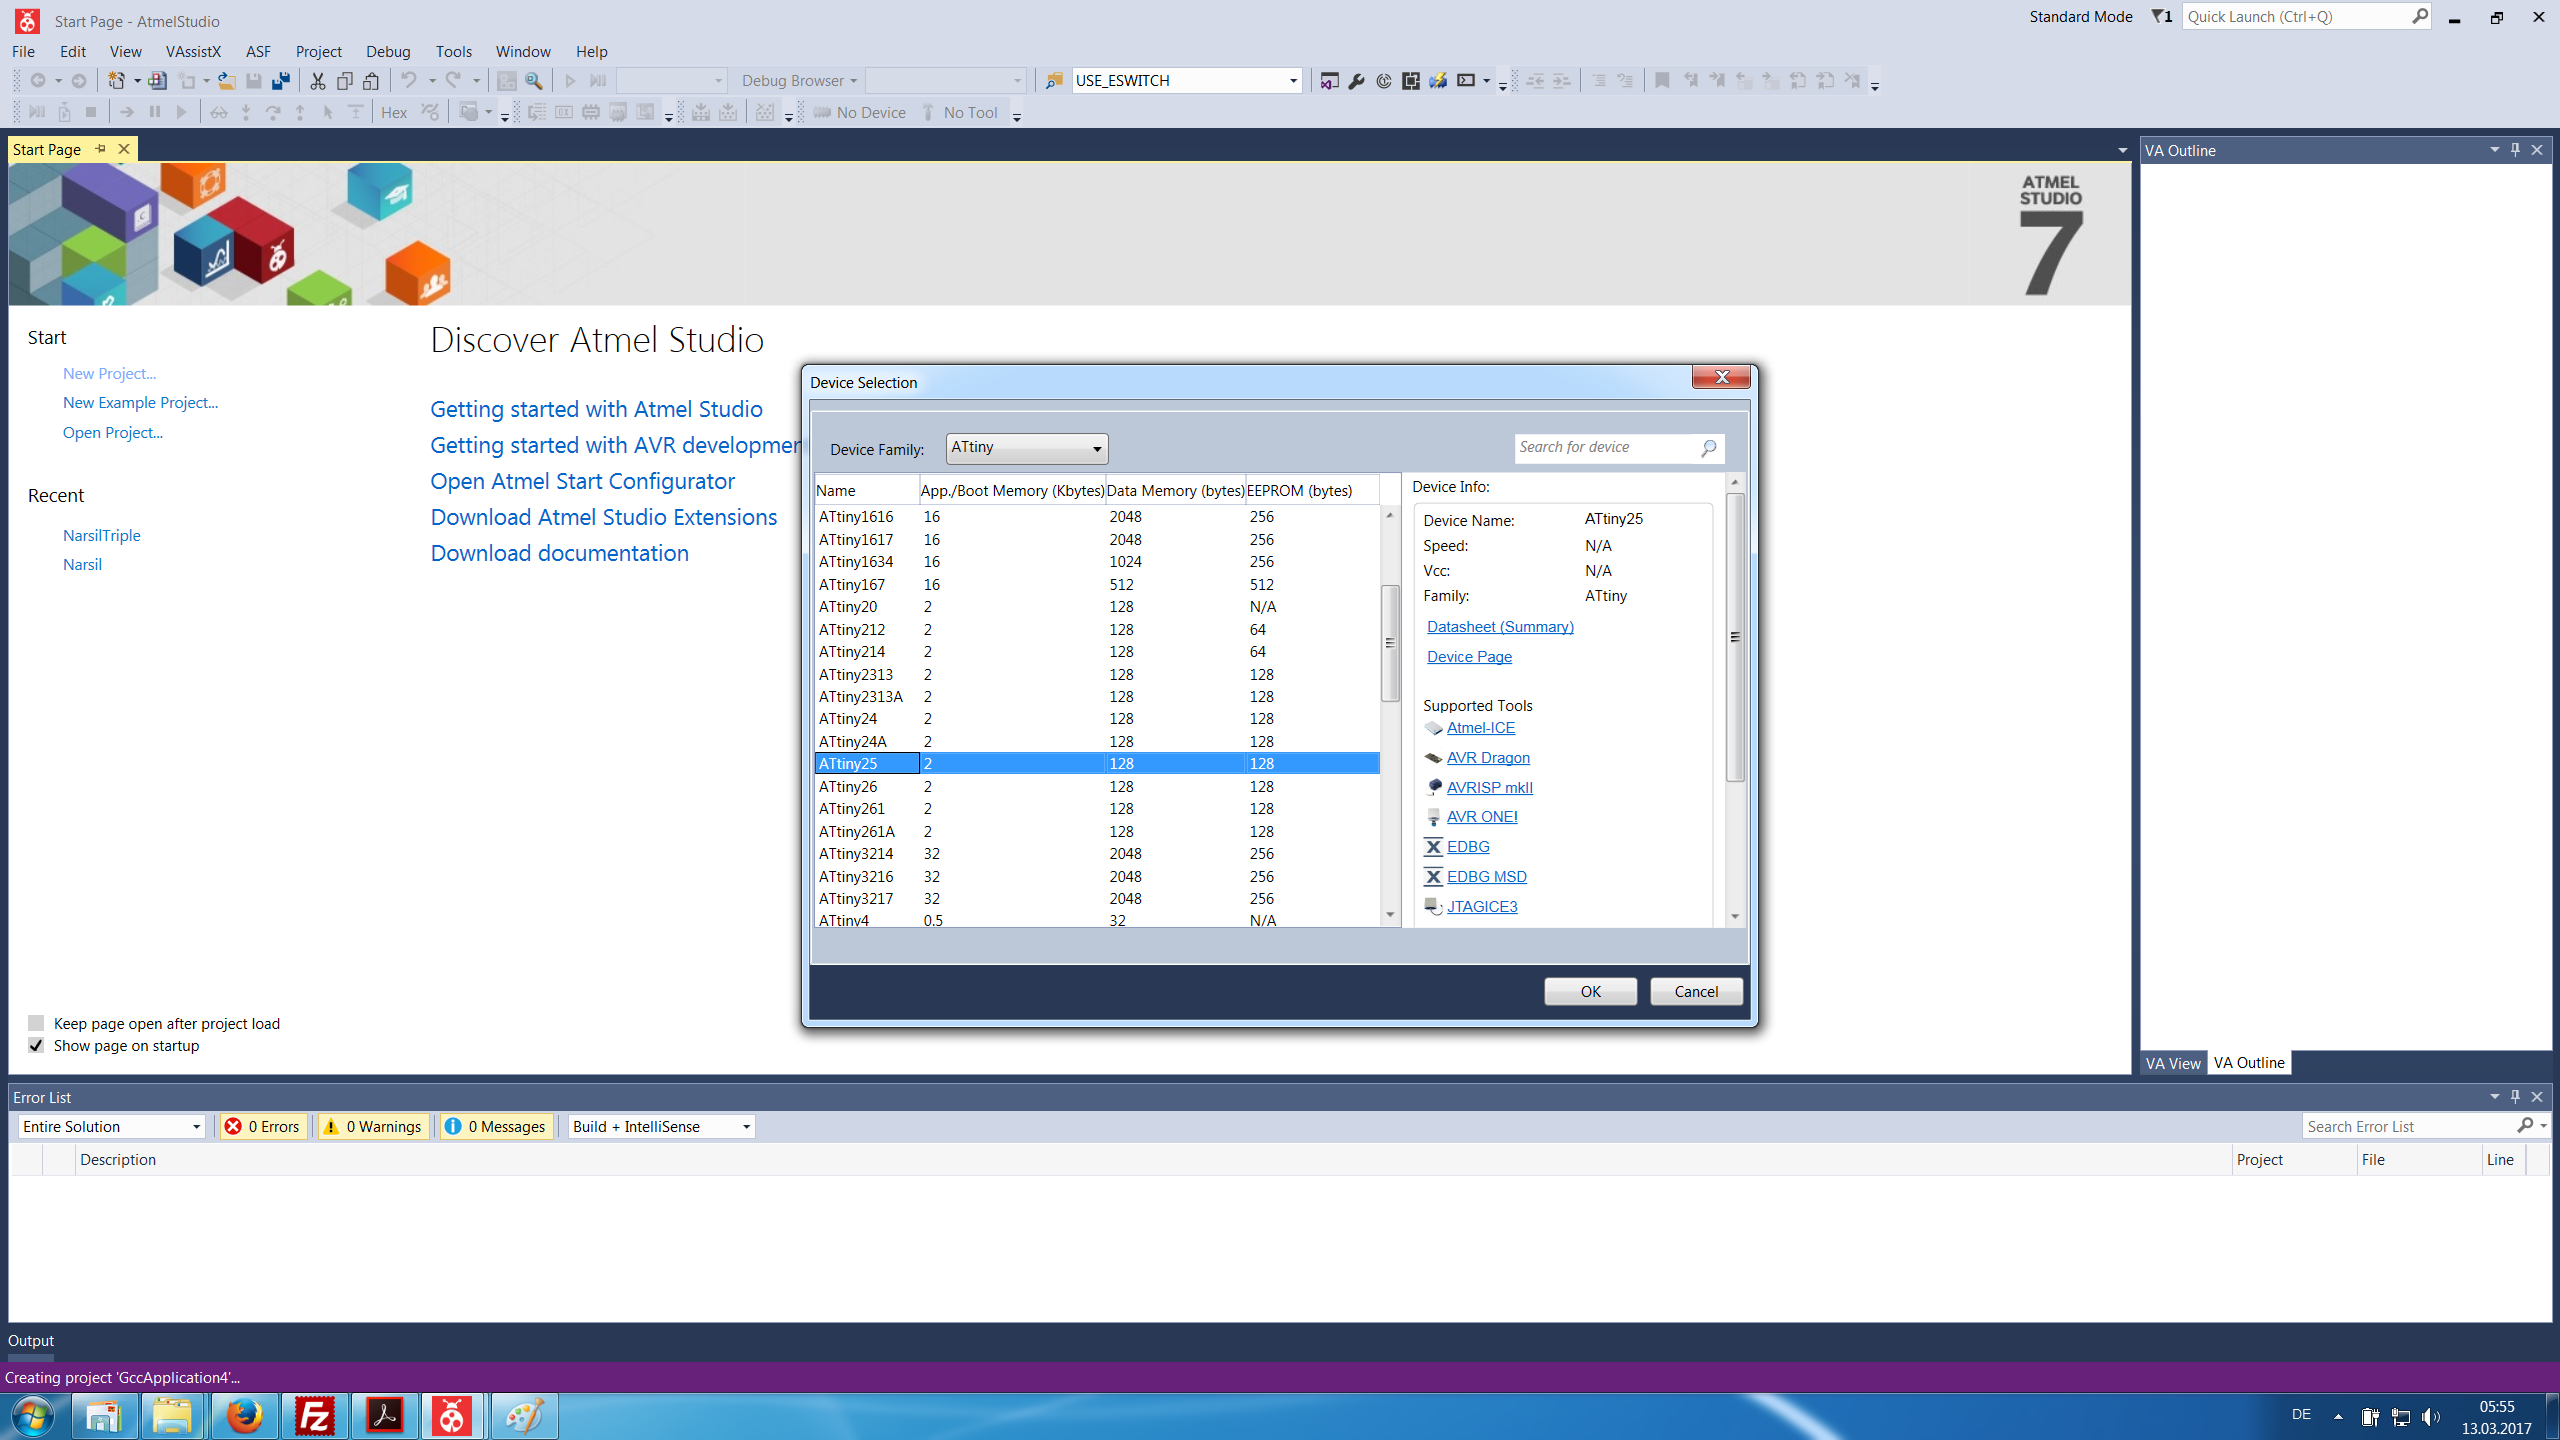Click the Atmel-ICE supported tool link
The height and width of the screenshot is (1440, 2560).
coord(1480,728)
